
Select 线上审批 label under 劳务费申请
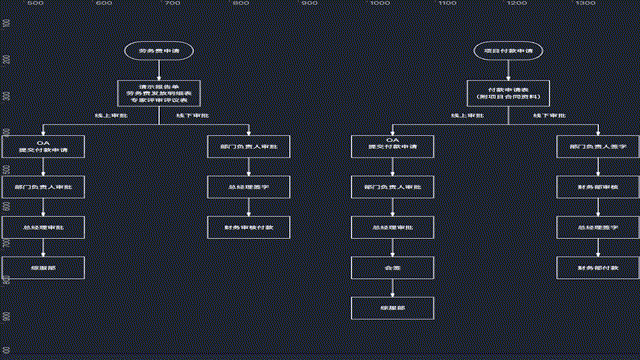tap(111, 116)
